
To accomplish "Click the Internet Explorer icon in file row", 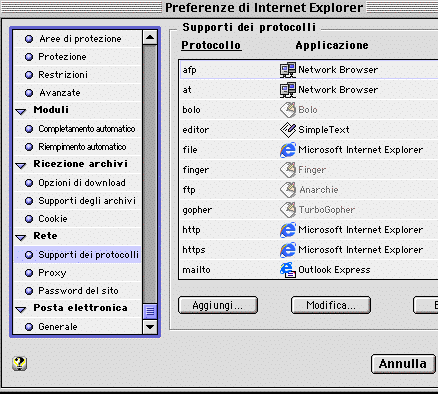I will (288, 150).
